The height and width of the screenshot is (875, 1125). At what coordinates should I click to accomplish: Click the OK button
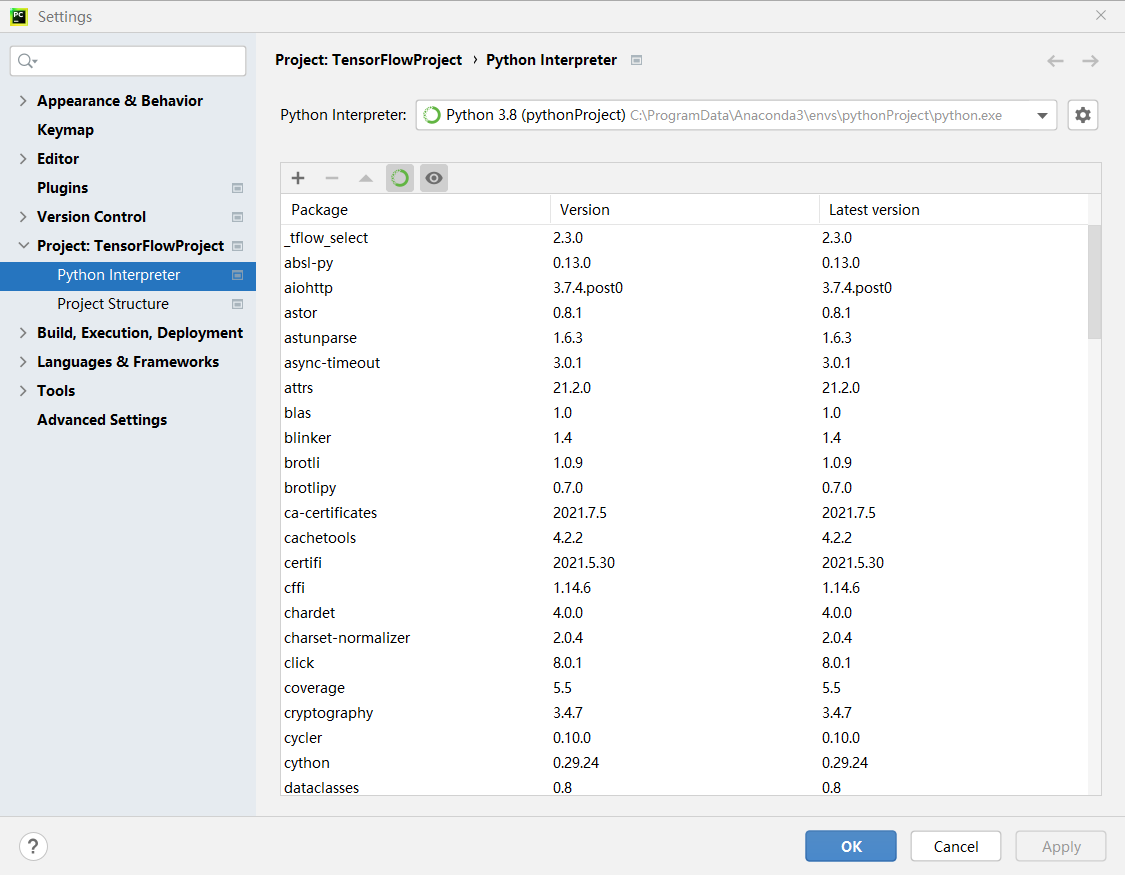coord(850,846)
